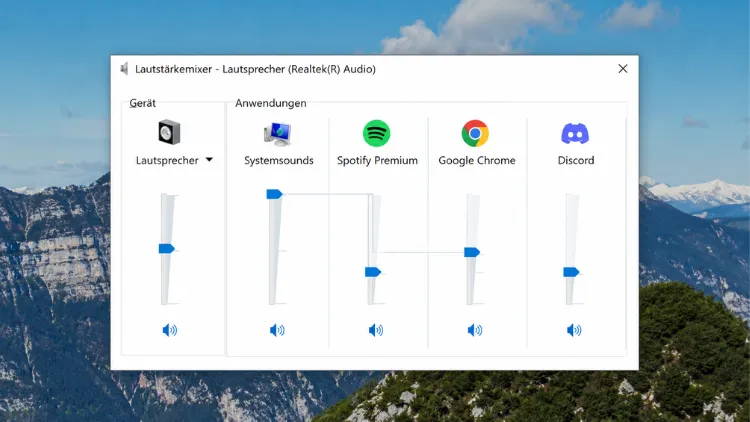Click the Anwendungen group heading
750x422 pixels.
point(271,103)
